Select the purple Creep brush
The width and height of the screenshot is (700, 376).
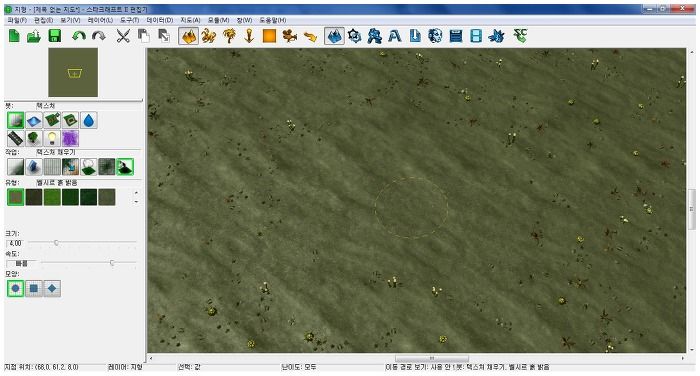tap(71, 138)
